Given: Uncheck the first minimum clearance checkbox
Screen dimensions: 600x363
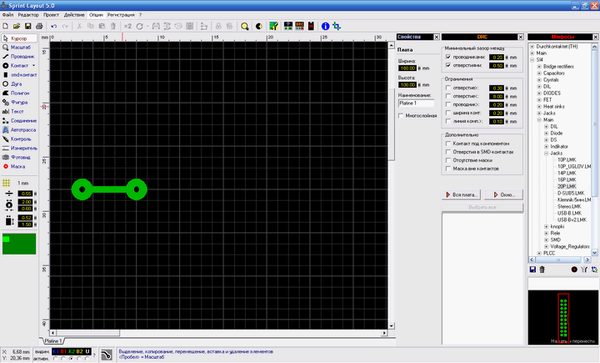Looking at the screenshot, I should pyautogui.click(x=448, y=57).
